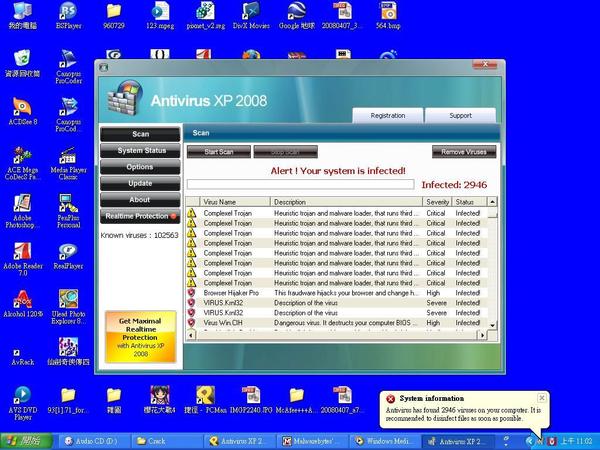The width and height of the screenshot is (600, 450).
Task: Click the Get Maximal Realtime Protection banner
Action: (x=140, y=337)
